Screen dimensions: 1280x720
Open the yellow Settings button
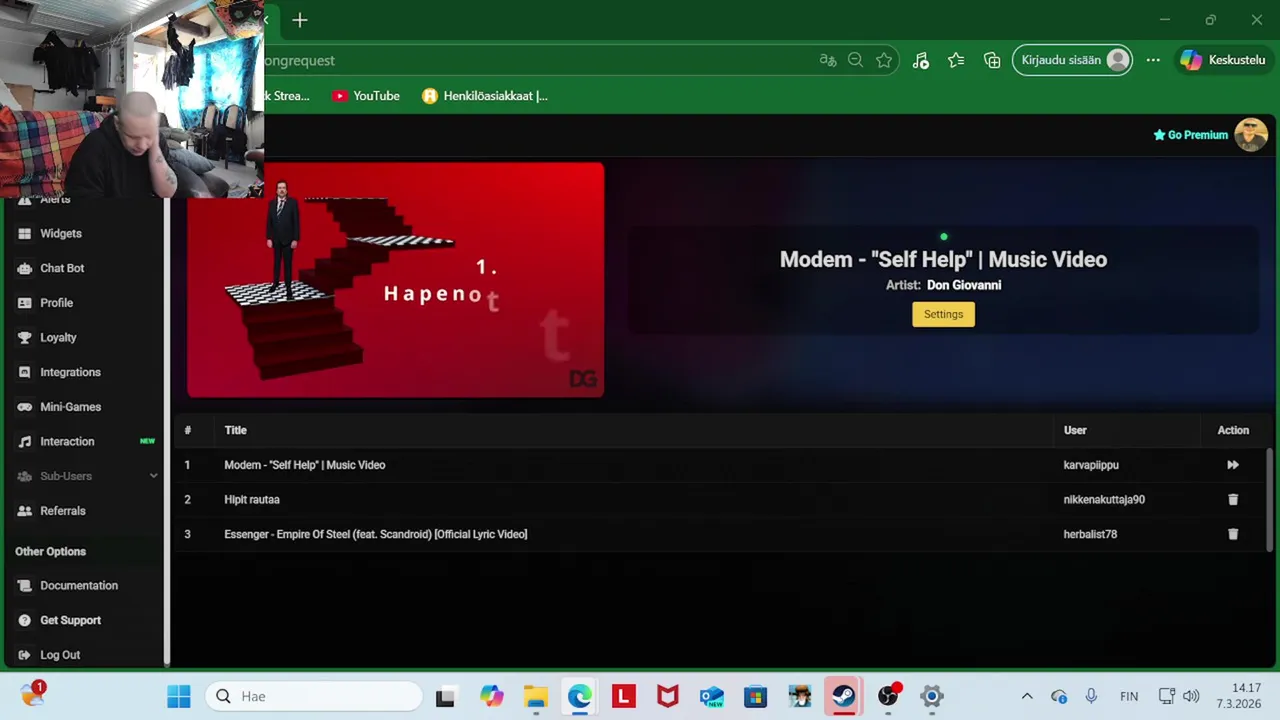943,314
